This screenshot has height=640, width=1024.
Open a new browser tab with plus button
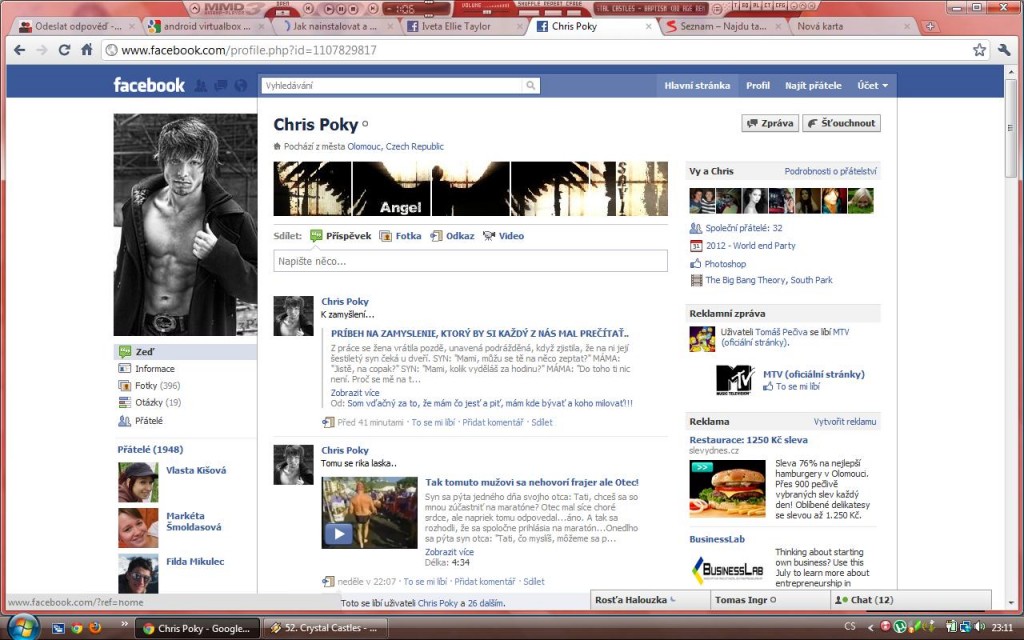click(x=930, y=27)
